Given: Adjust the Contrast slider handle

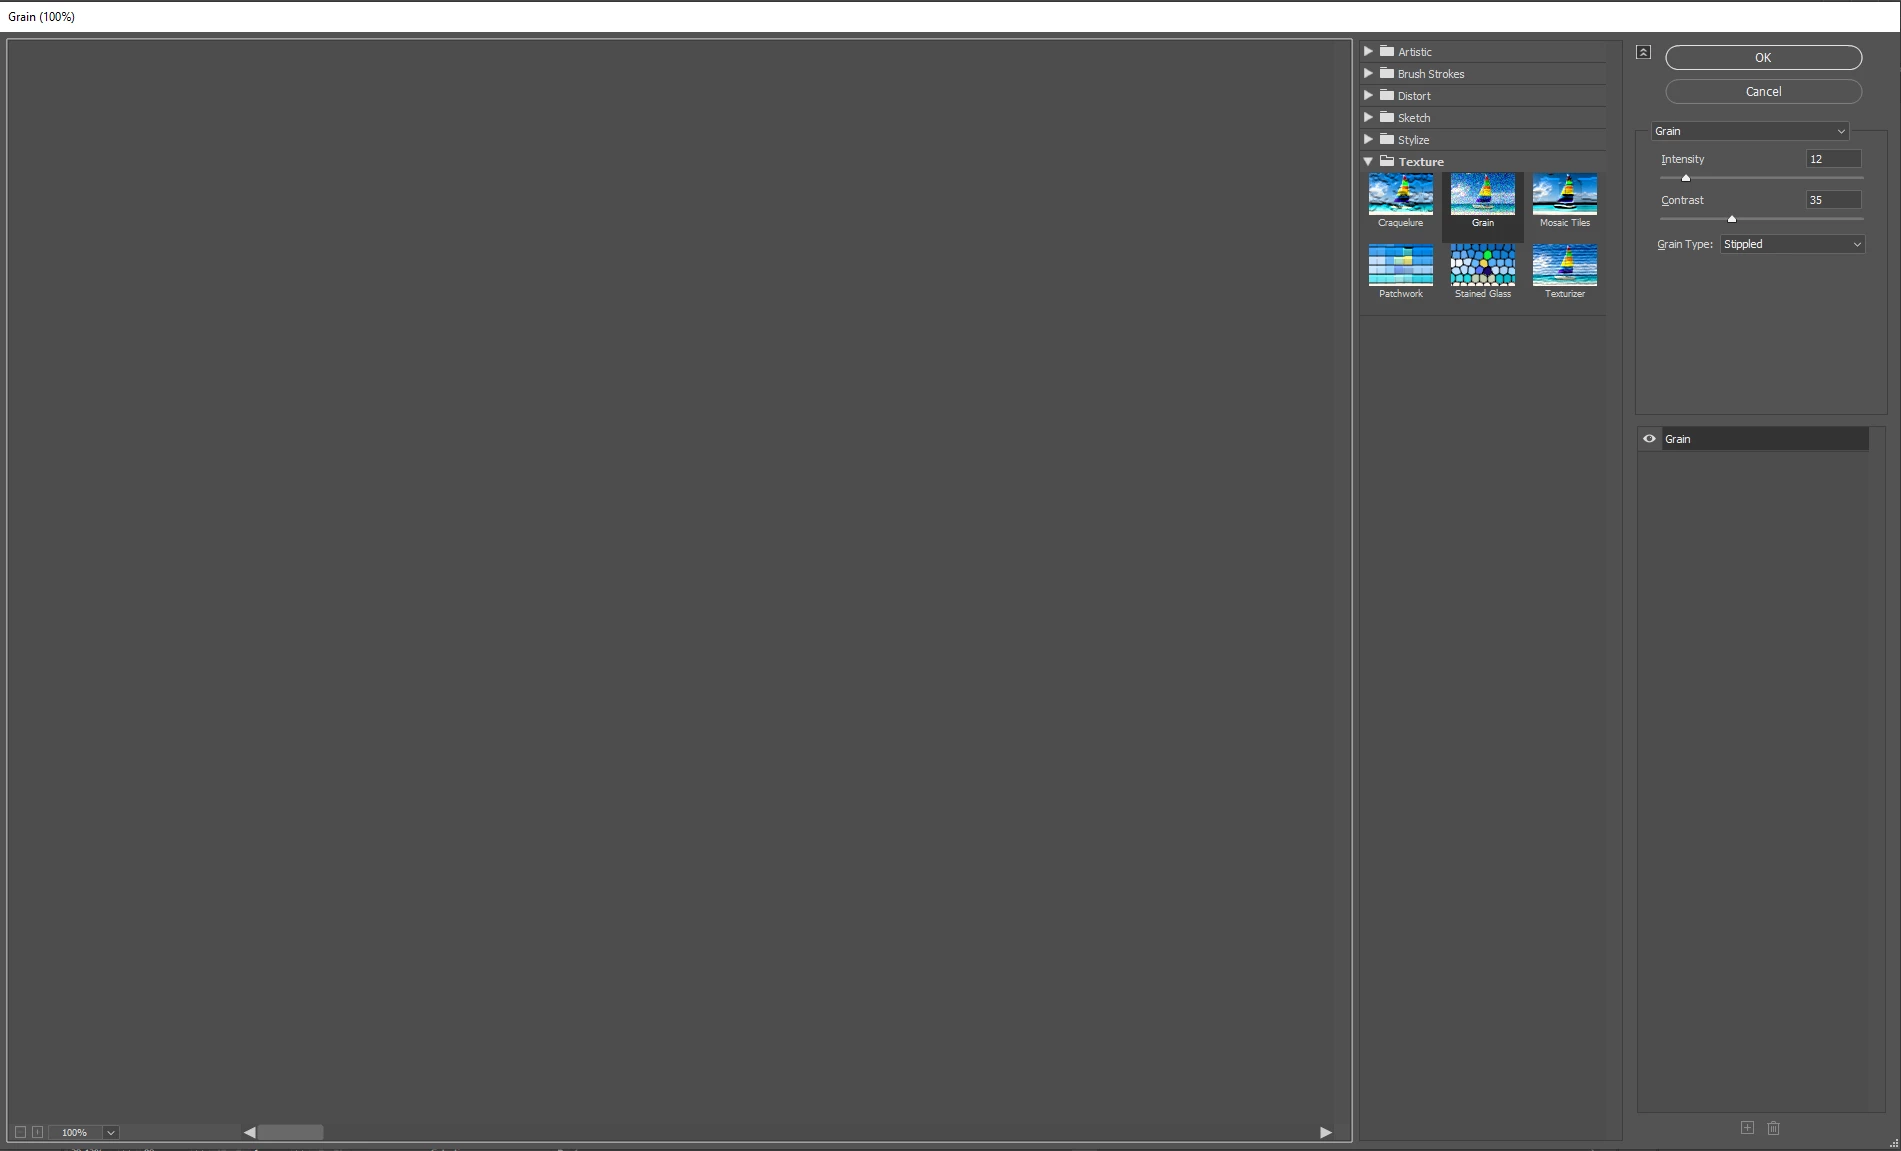Looking at the screenshot, I should click(1732, 219).
